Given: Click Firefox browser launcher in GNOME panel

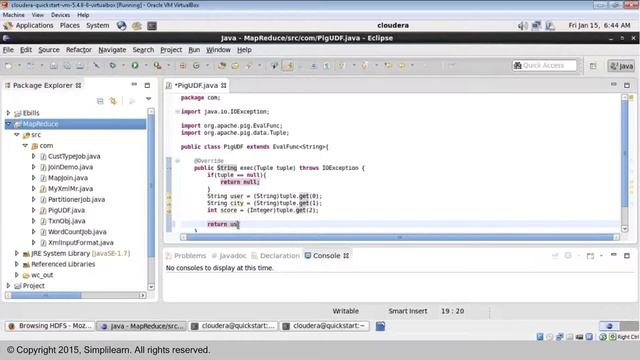Looking at the screenshot, I should pos(121,25).
